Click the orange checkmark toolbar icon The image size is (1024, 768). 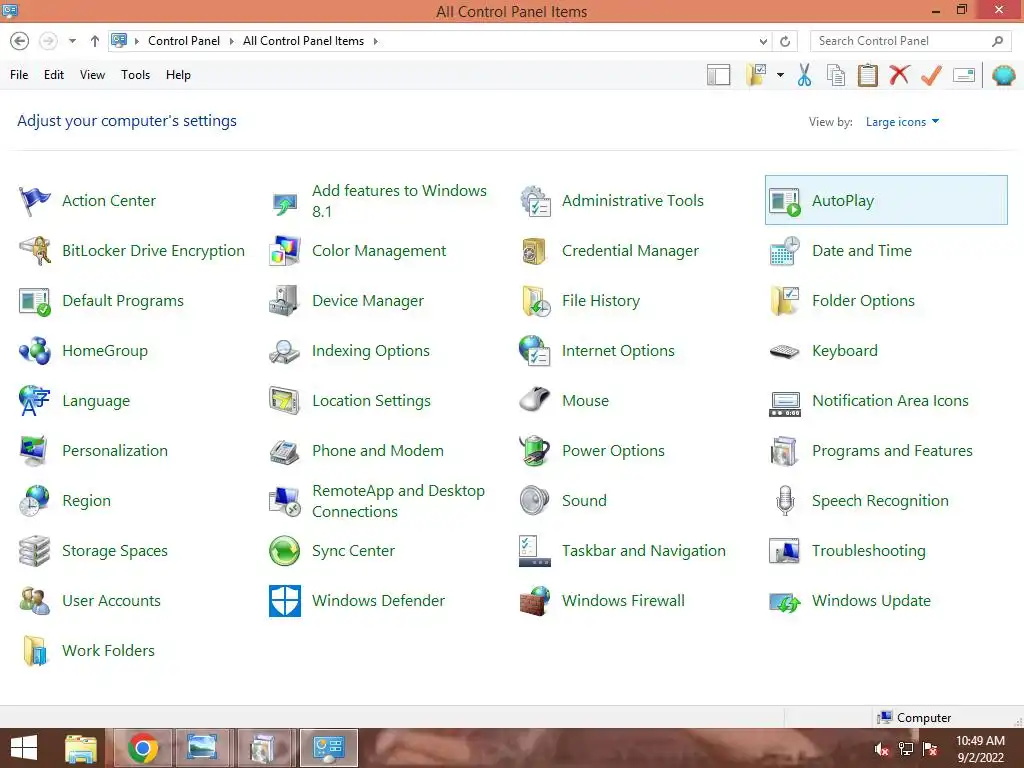pos(931,75)
